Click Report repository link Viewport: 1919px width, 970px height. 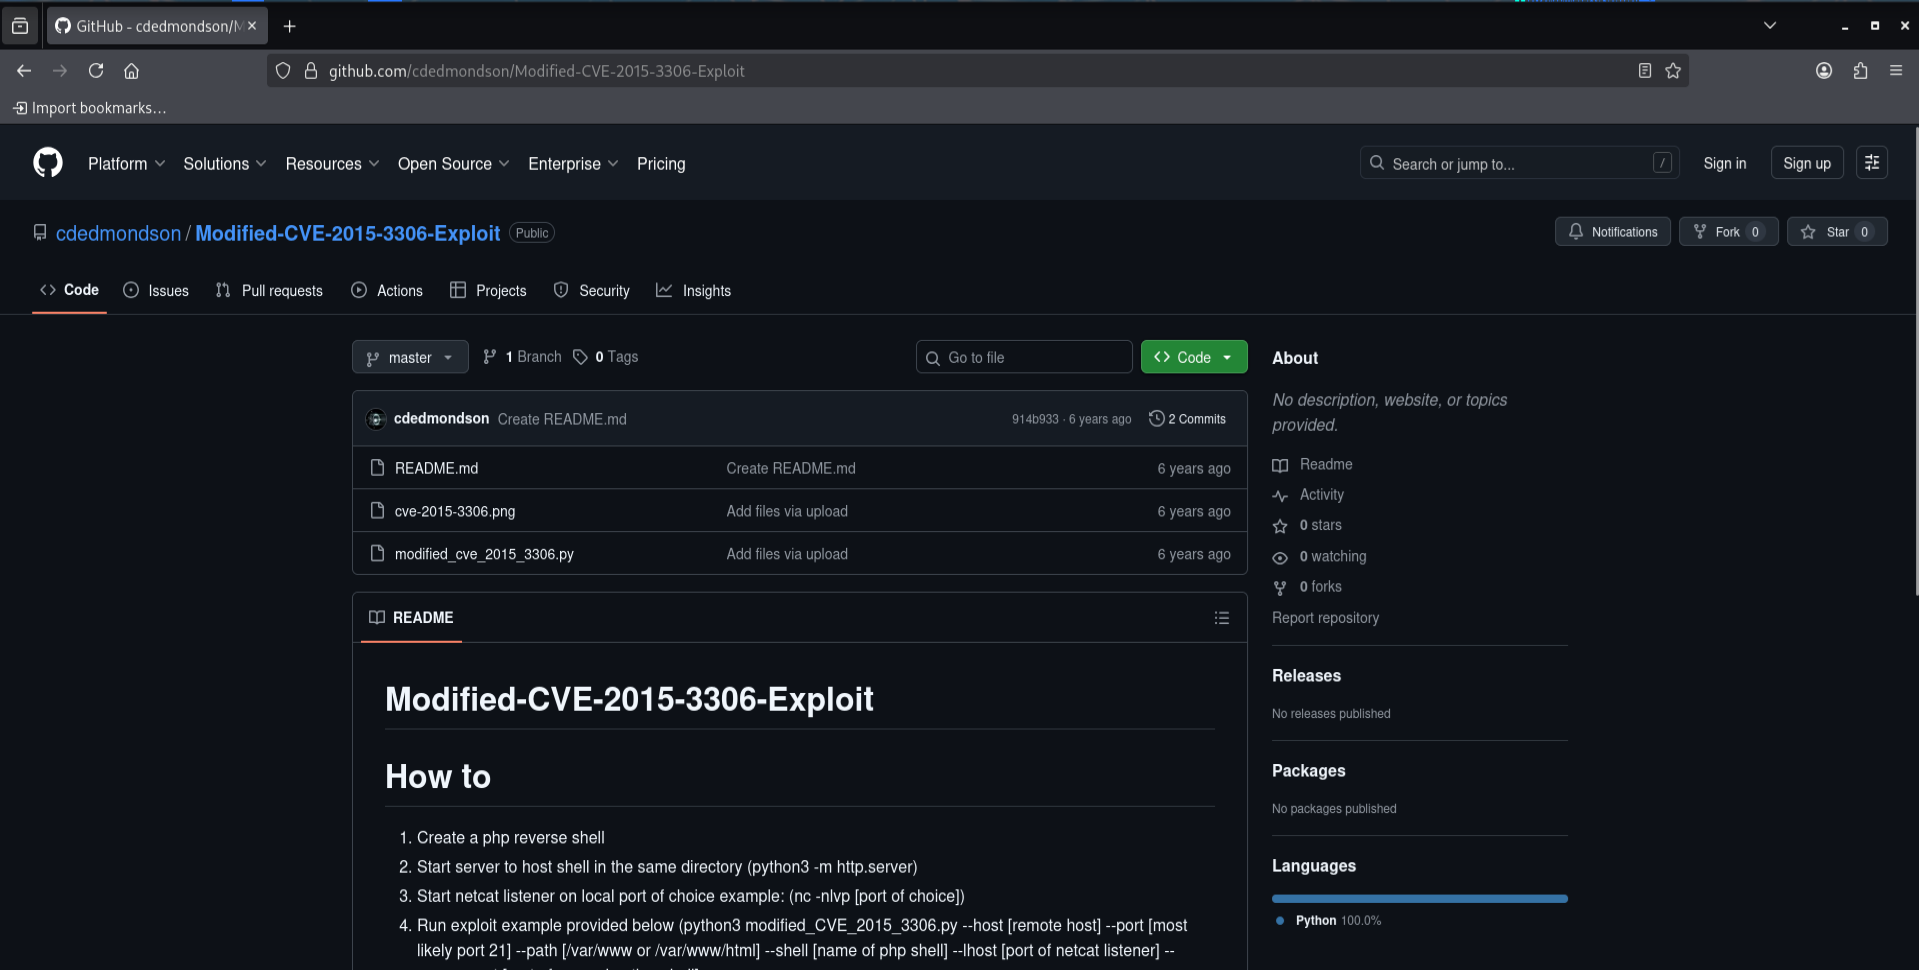point(1325,618)
